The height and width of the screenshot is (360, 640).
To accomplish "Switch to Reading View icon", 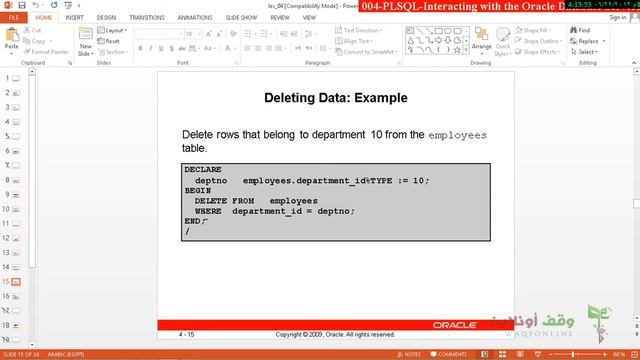I will (x=520, y=354).
